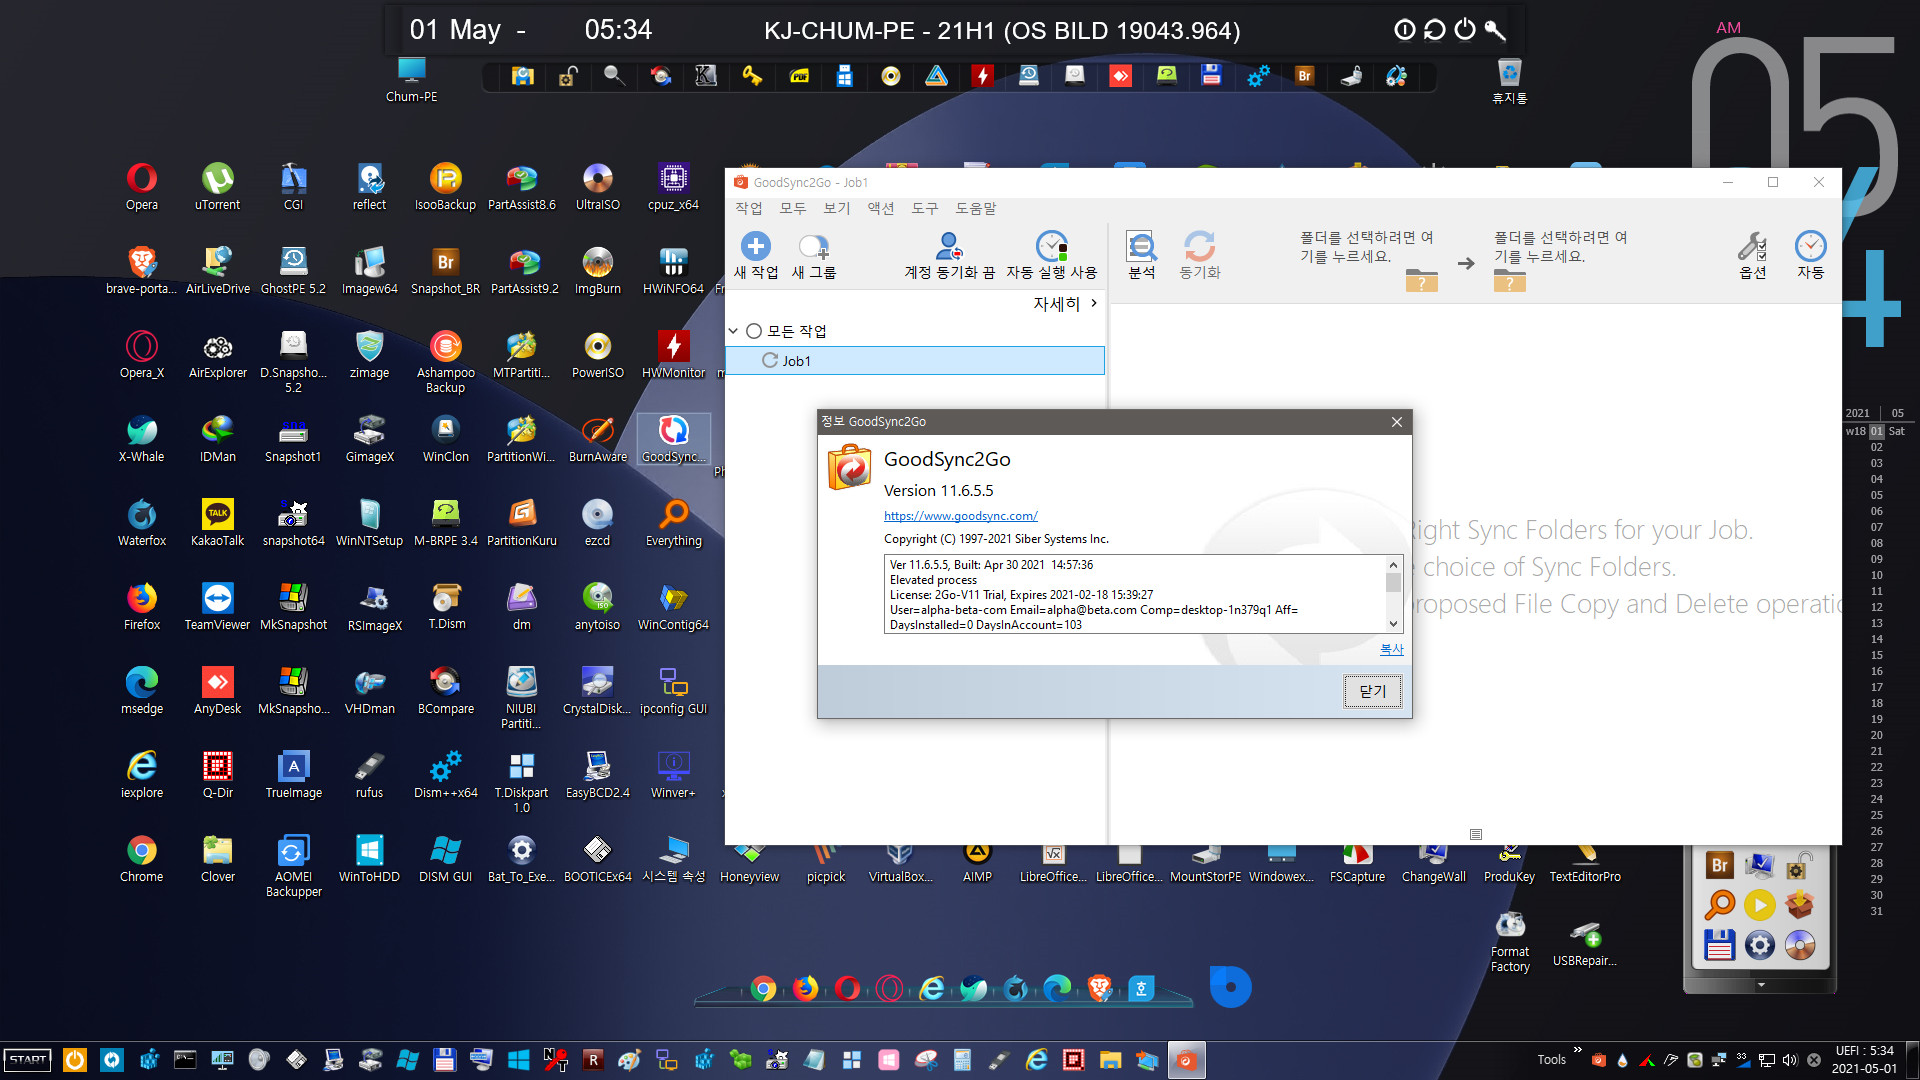
Task: Expand the Tools tray chevron
Action: tap(1578, 1050)
